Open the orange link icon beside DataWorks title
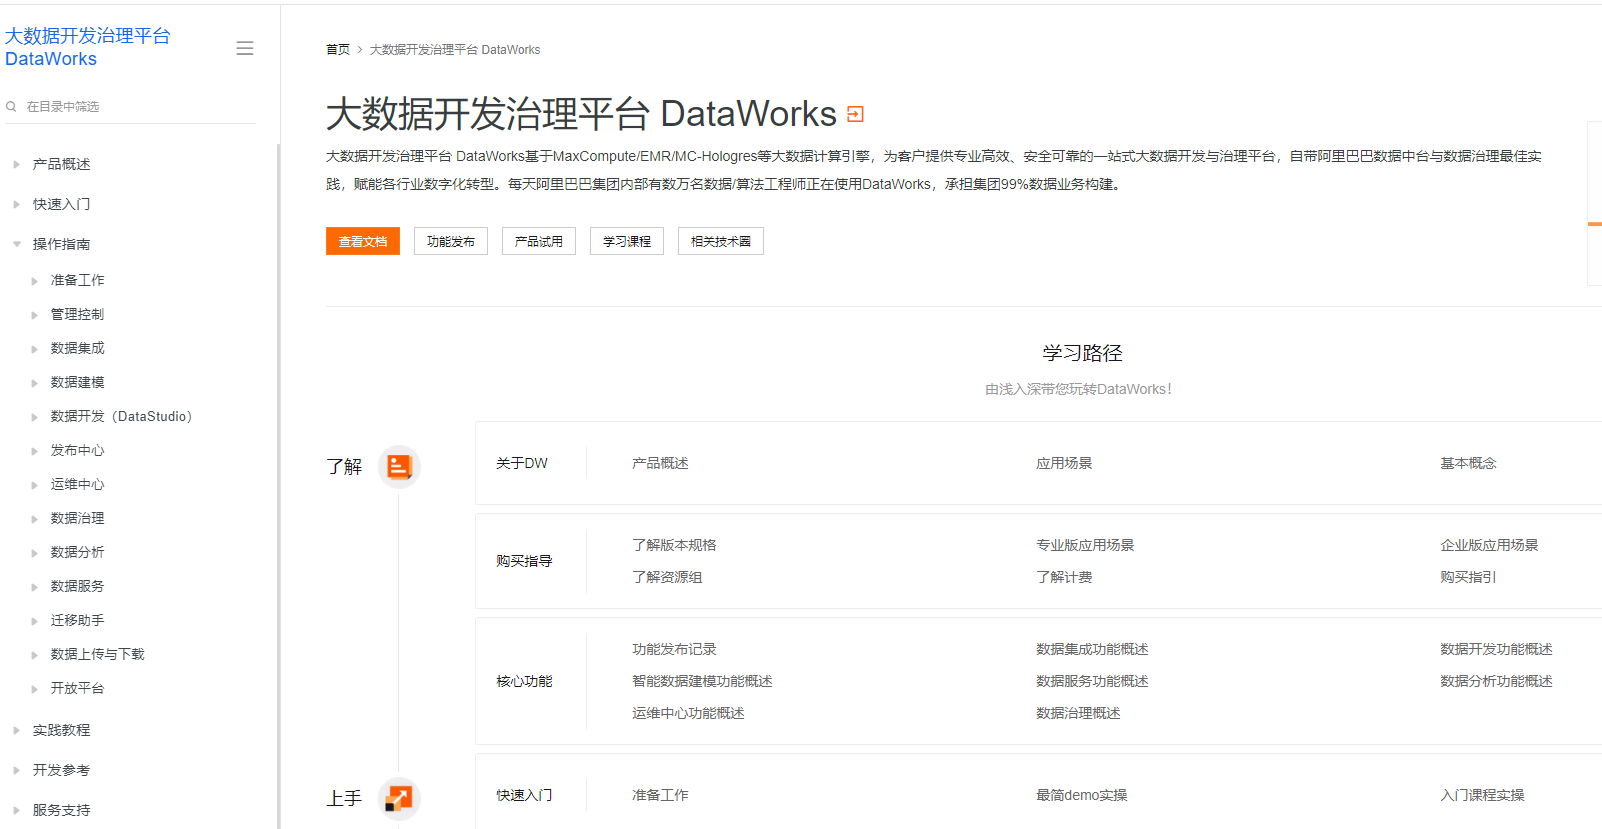This screenshot has height=829, width=1602. pyautogui.click(x=855, y=114)
